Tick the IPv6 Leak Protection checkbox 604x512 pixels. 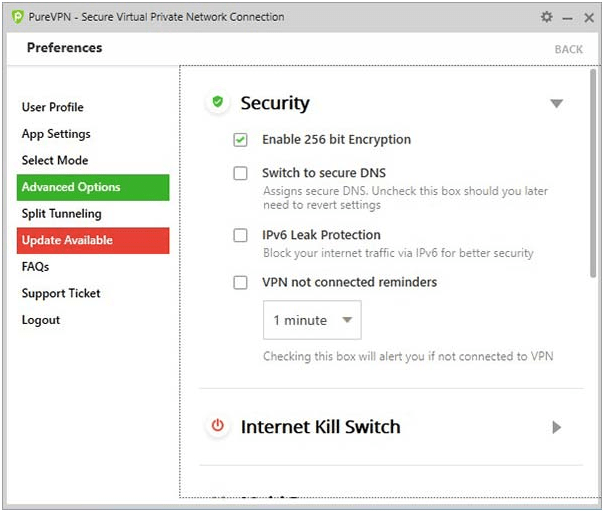[240, 235]
